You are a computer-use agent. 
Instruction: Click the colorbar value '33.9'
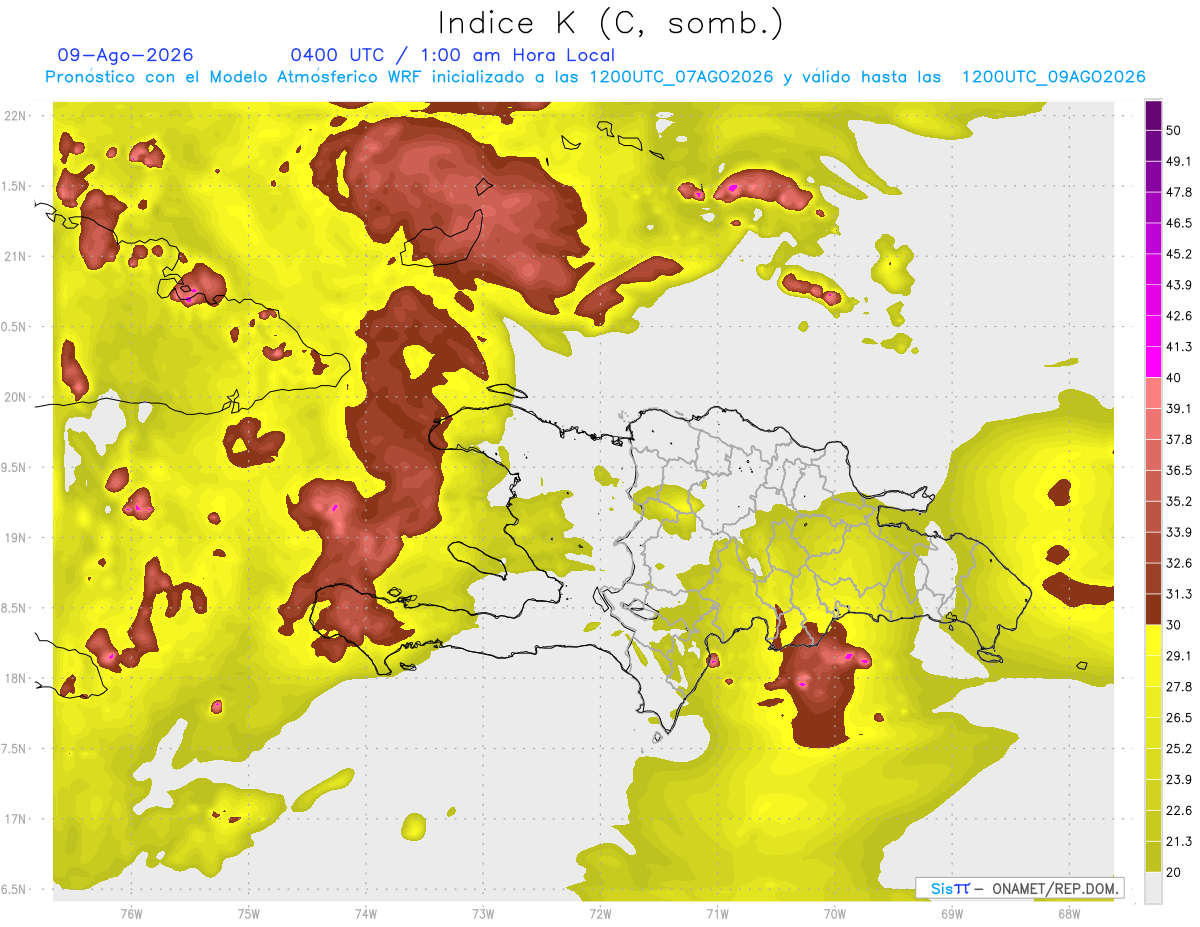[1179, 532]
